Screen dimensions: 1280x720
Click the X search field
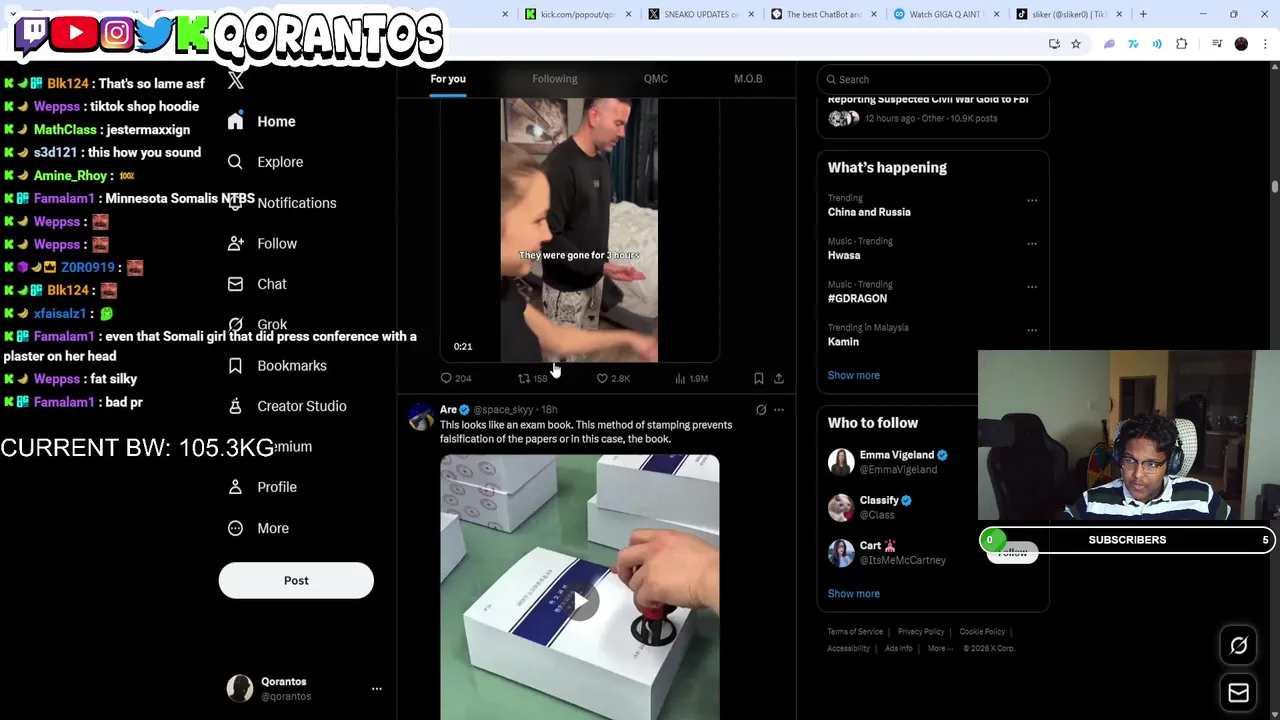[x=932, y=79]
